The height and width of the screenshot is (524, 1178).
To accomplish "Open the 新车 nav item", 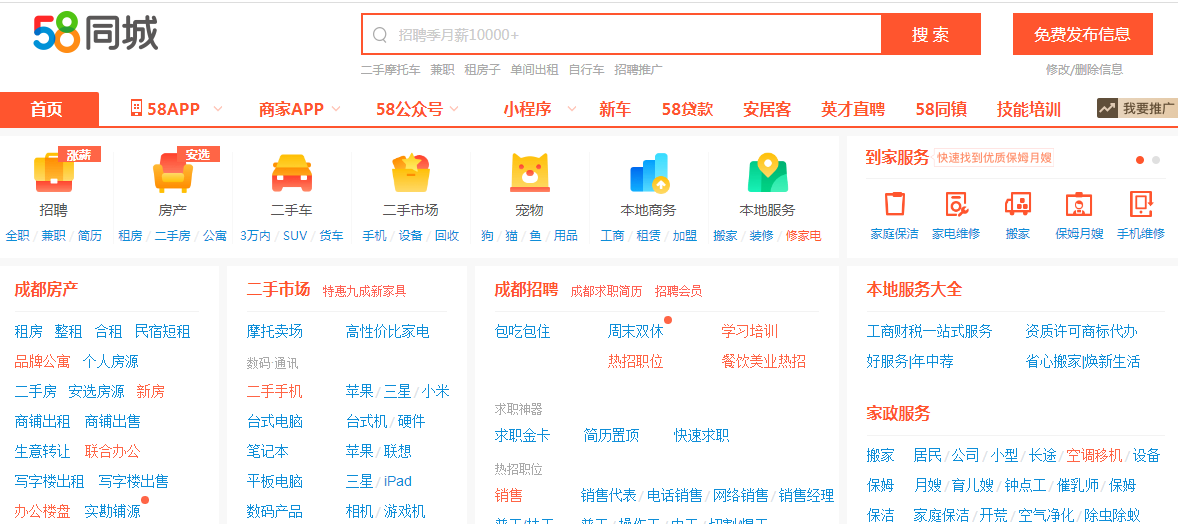I will 615,109.
